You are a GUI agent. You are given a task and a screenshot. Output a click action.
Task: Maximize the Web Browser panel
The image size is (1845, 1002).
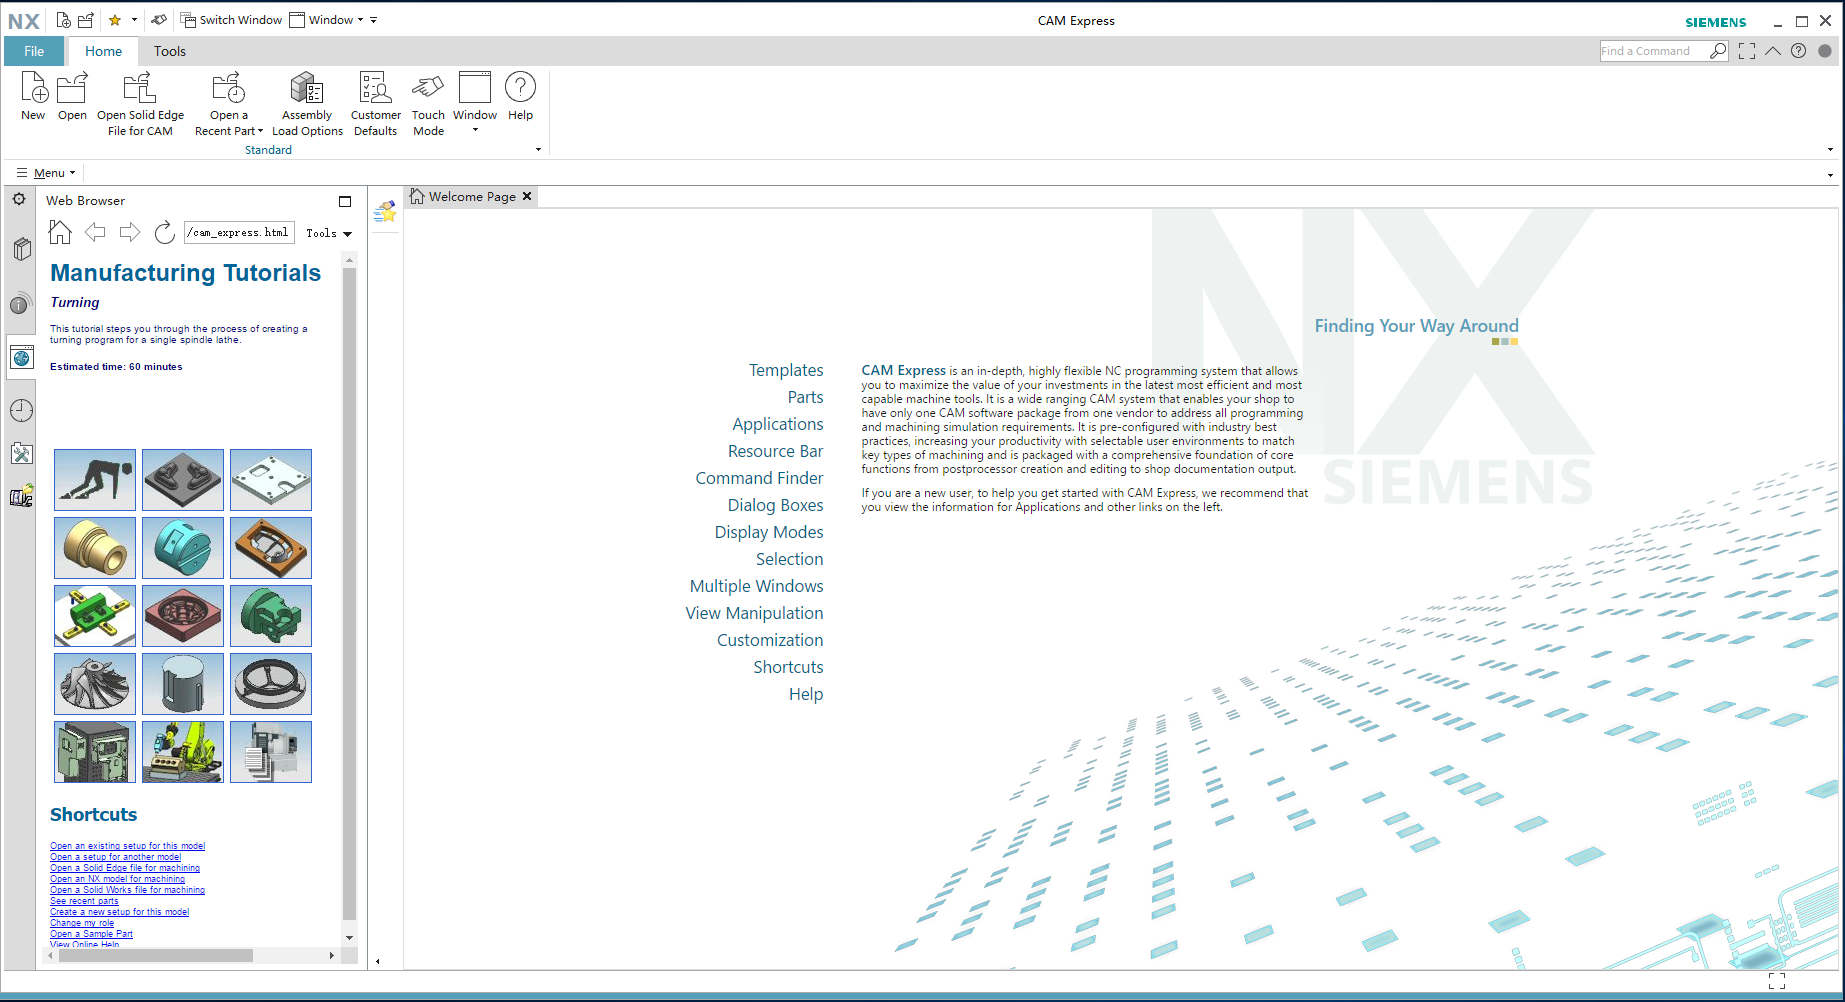(x=345, y=201)
